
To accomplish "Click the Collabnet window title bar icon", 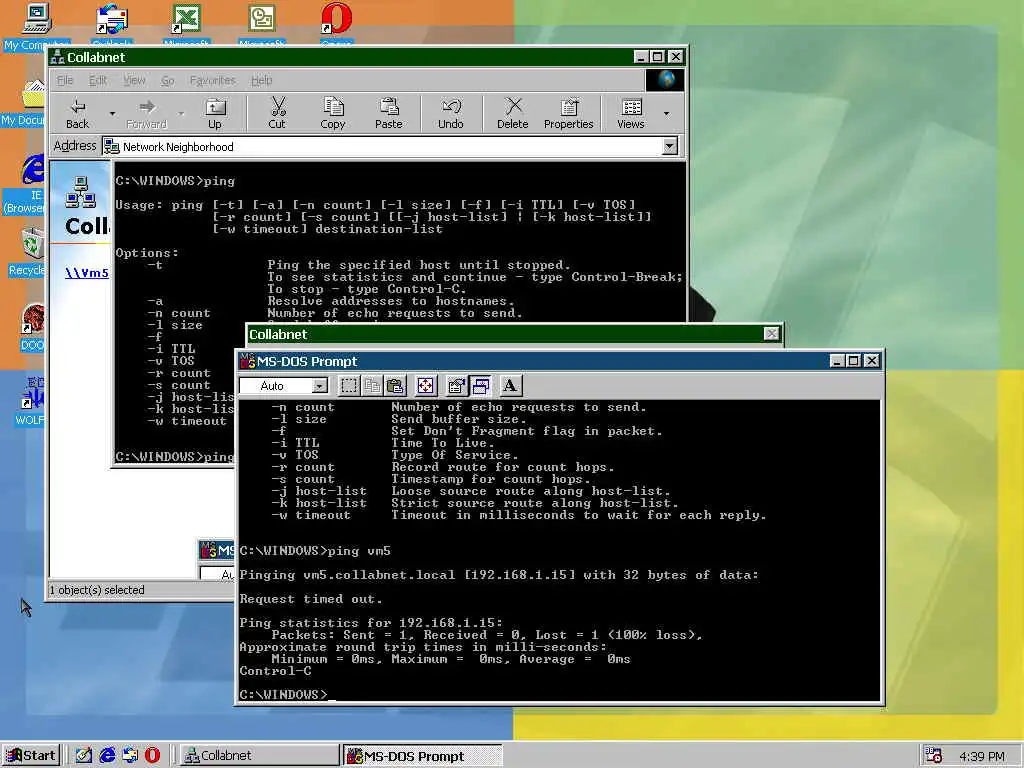I will pyautogui.click(x=57, y=57).
